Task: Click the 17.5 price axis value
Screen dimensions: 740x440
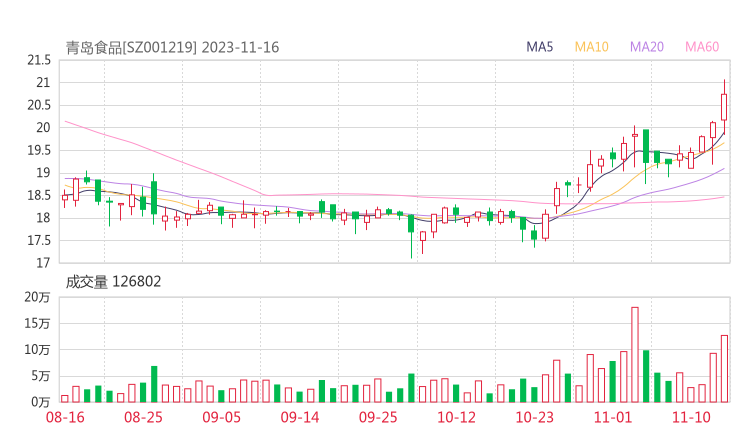Action: click(x=39, y=240)
